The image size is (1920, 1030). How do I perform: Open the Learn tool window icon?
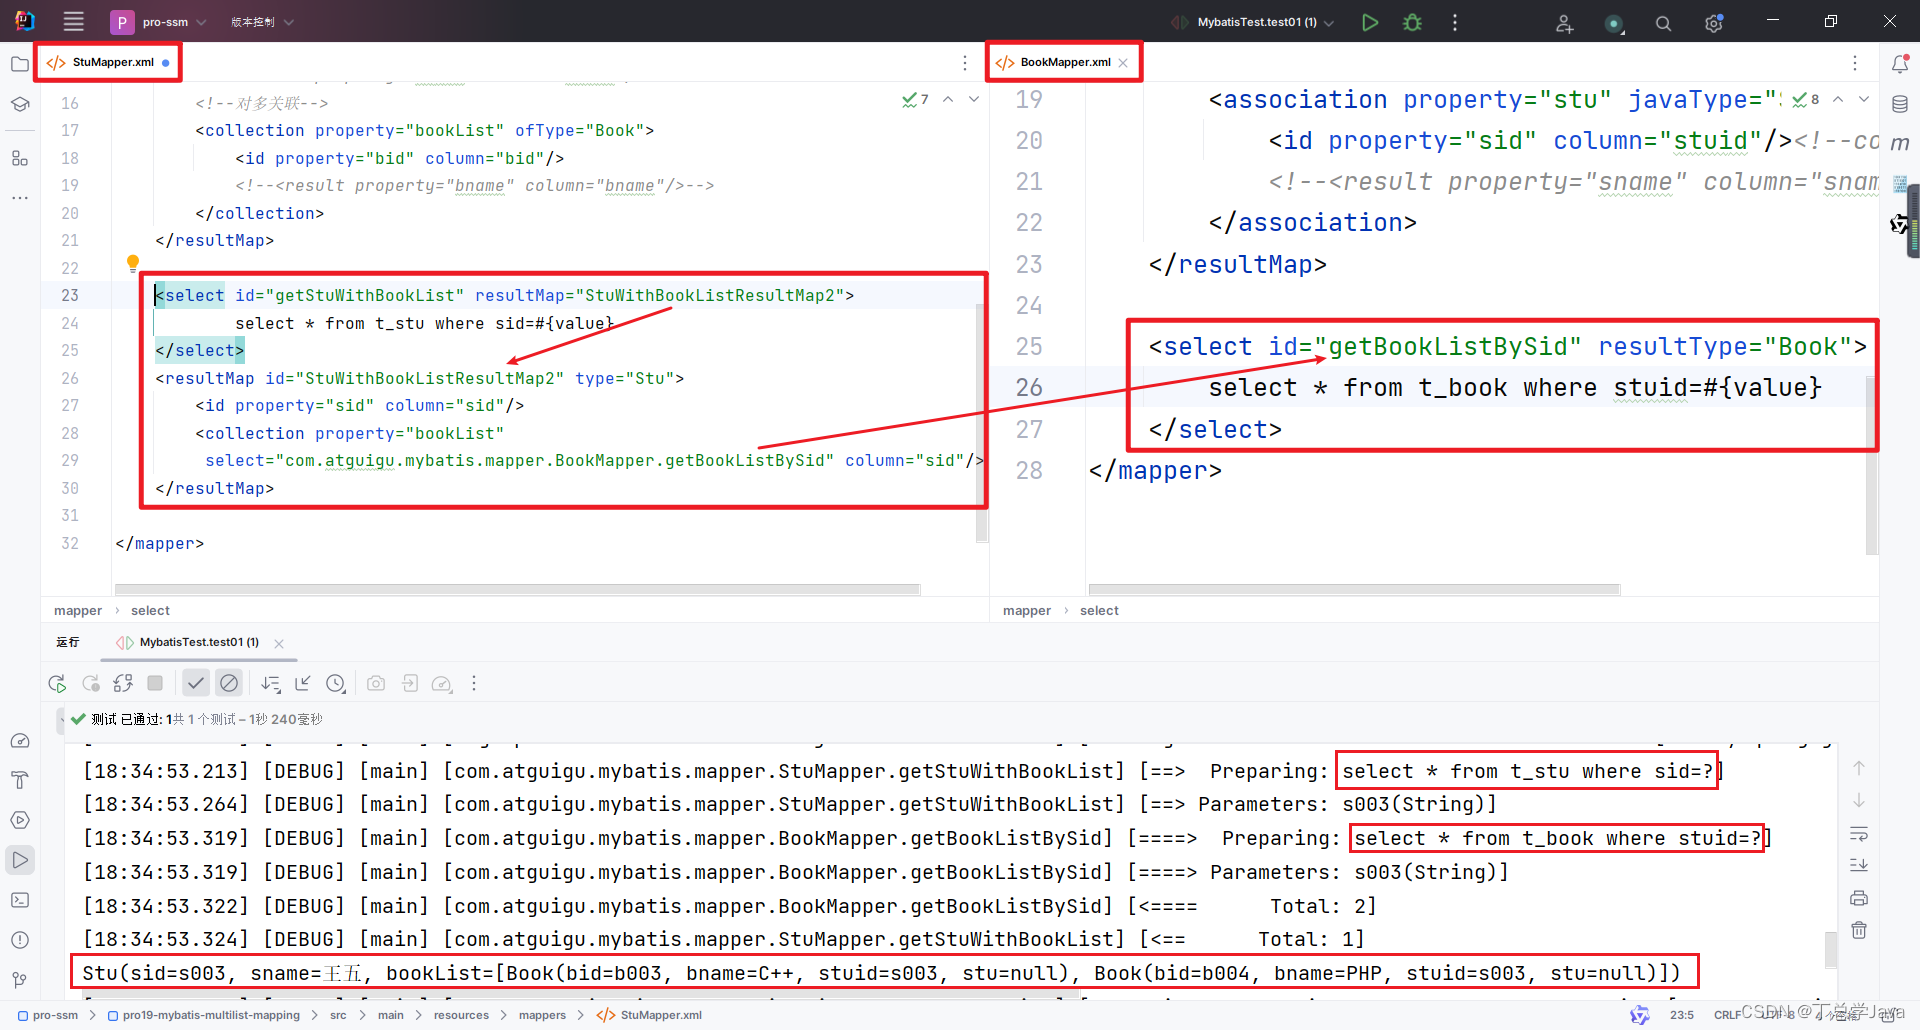(x=20, y=104)
